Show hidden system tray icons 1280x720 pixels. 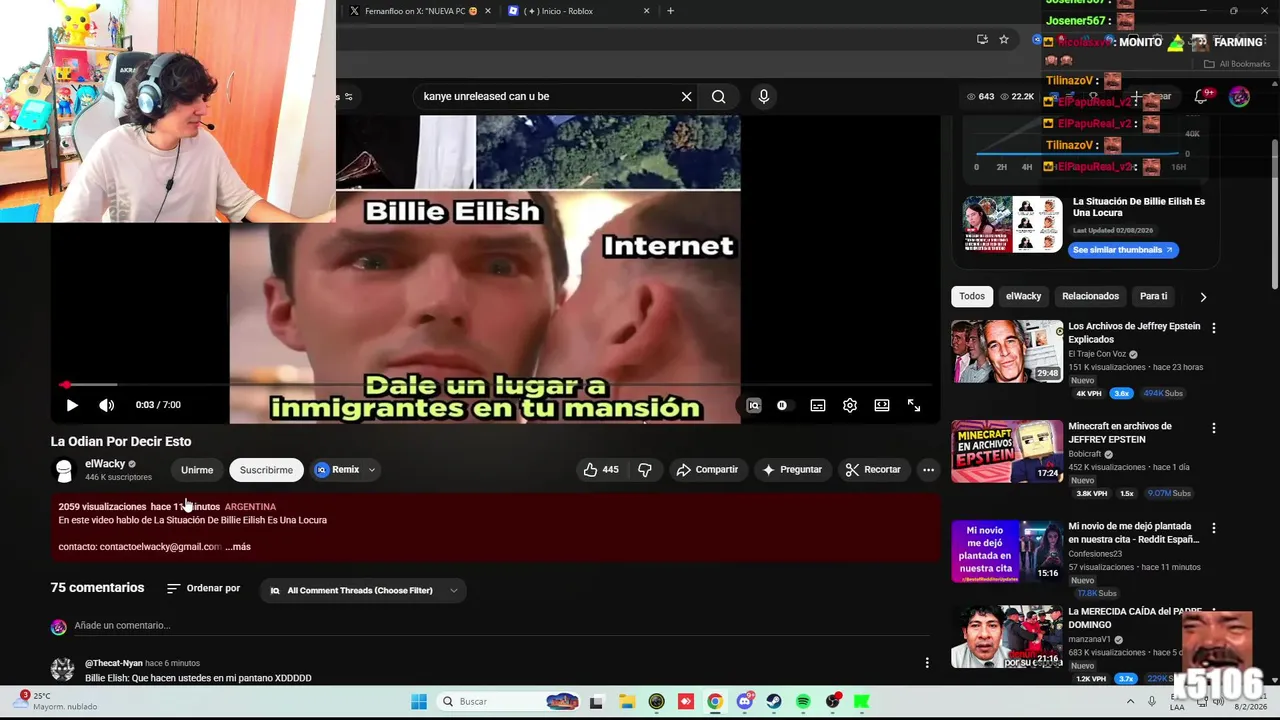pyautogui.click(x=1130, y=701)
